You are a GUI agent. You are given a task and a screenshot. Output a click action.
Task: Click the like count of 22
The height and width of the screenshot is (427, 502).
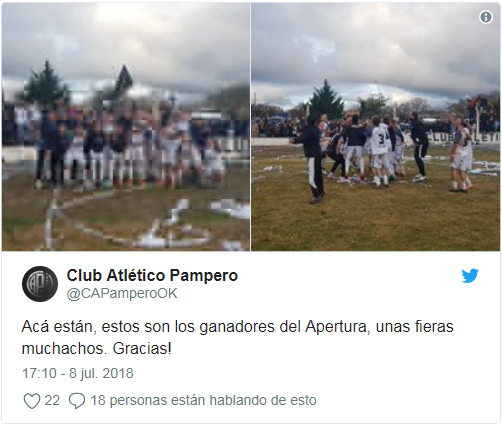click(52, 400)
